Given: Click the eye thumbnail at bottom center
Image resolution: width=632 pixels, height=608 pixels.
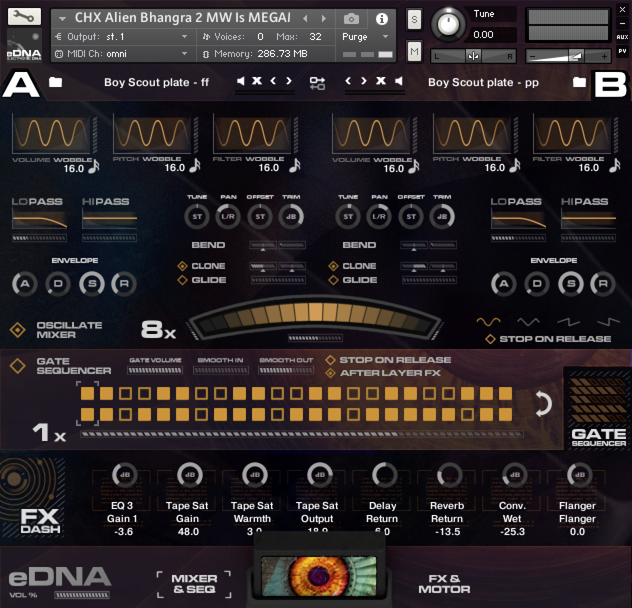Looking at the screenshot, I should 315,577.
